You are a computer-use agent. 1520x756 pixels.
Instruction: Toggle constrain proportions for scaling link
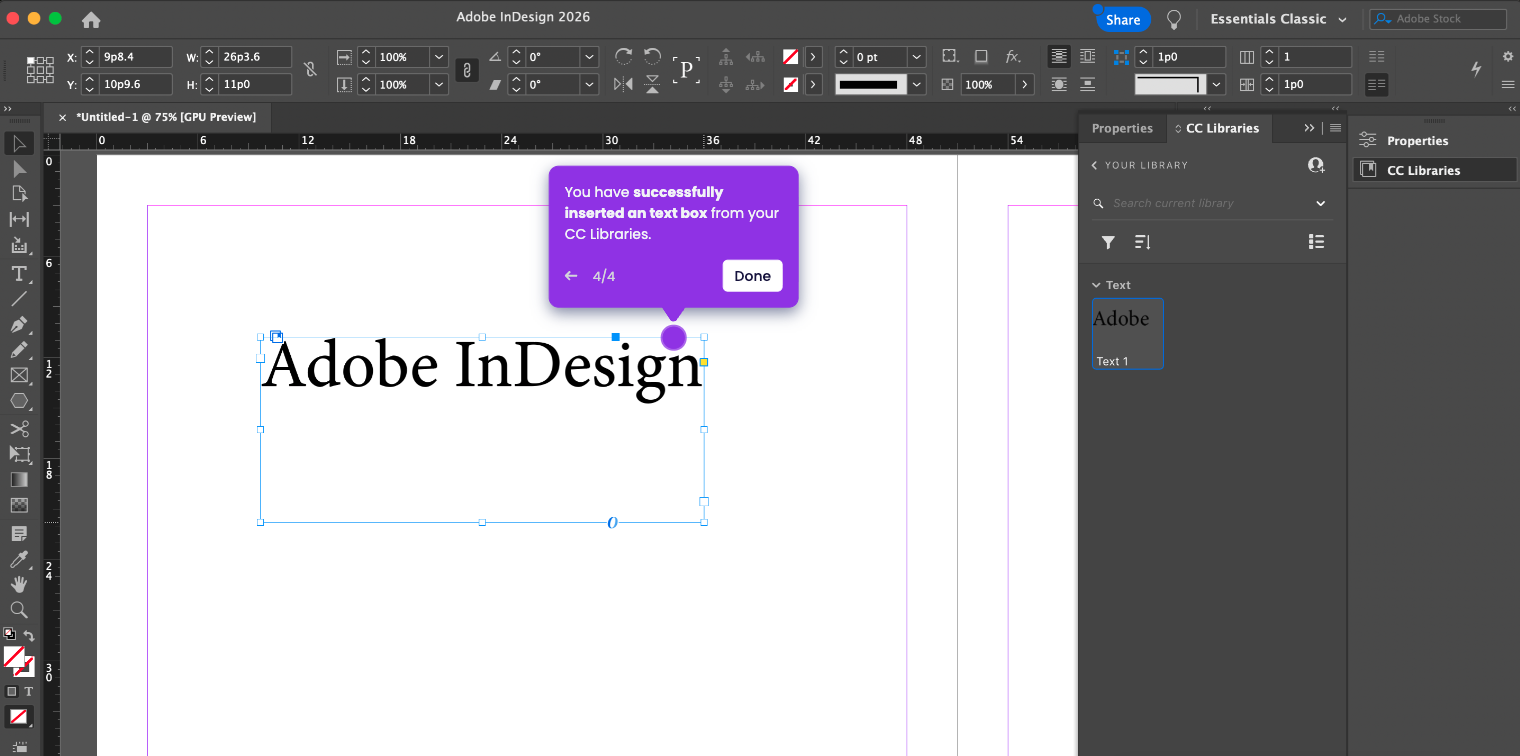pos(466,70)
